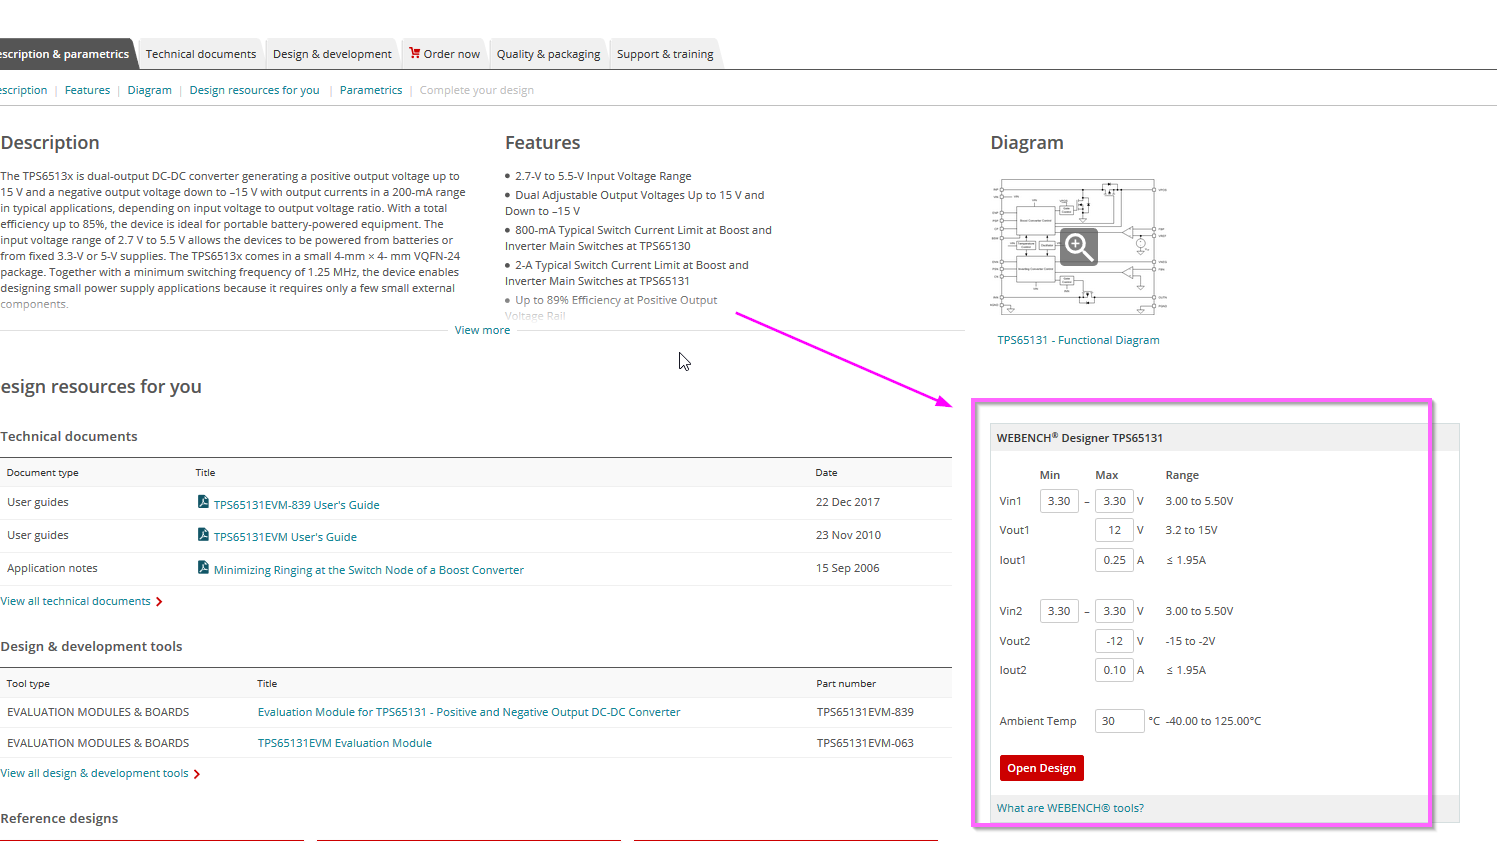1497x843 pixels.
Task: Open PDF icon for TPS65131EVM User's Guide
Action: click(x=203, y=535)
